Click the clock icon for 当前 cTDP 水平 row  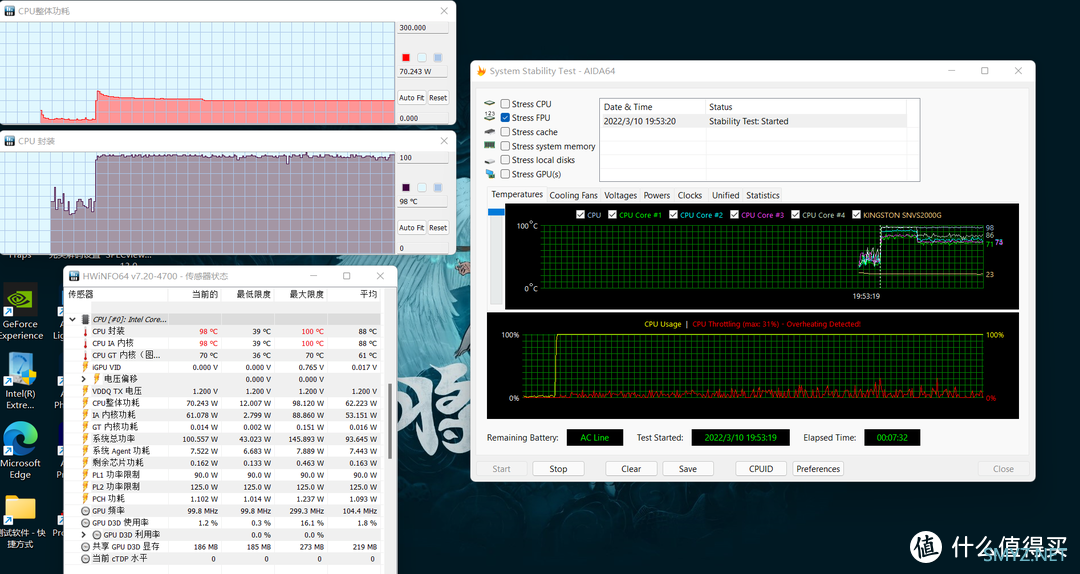[85, 558]
